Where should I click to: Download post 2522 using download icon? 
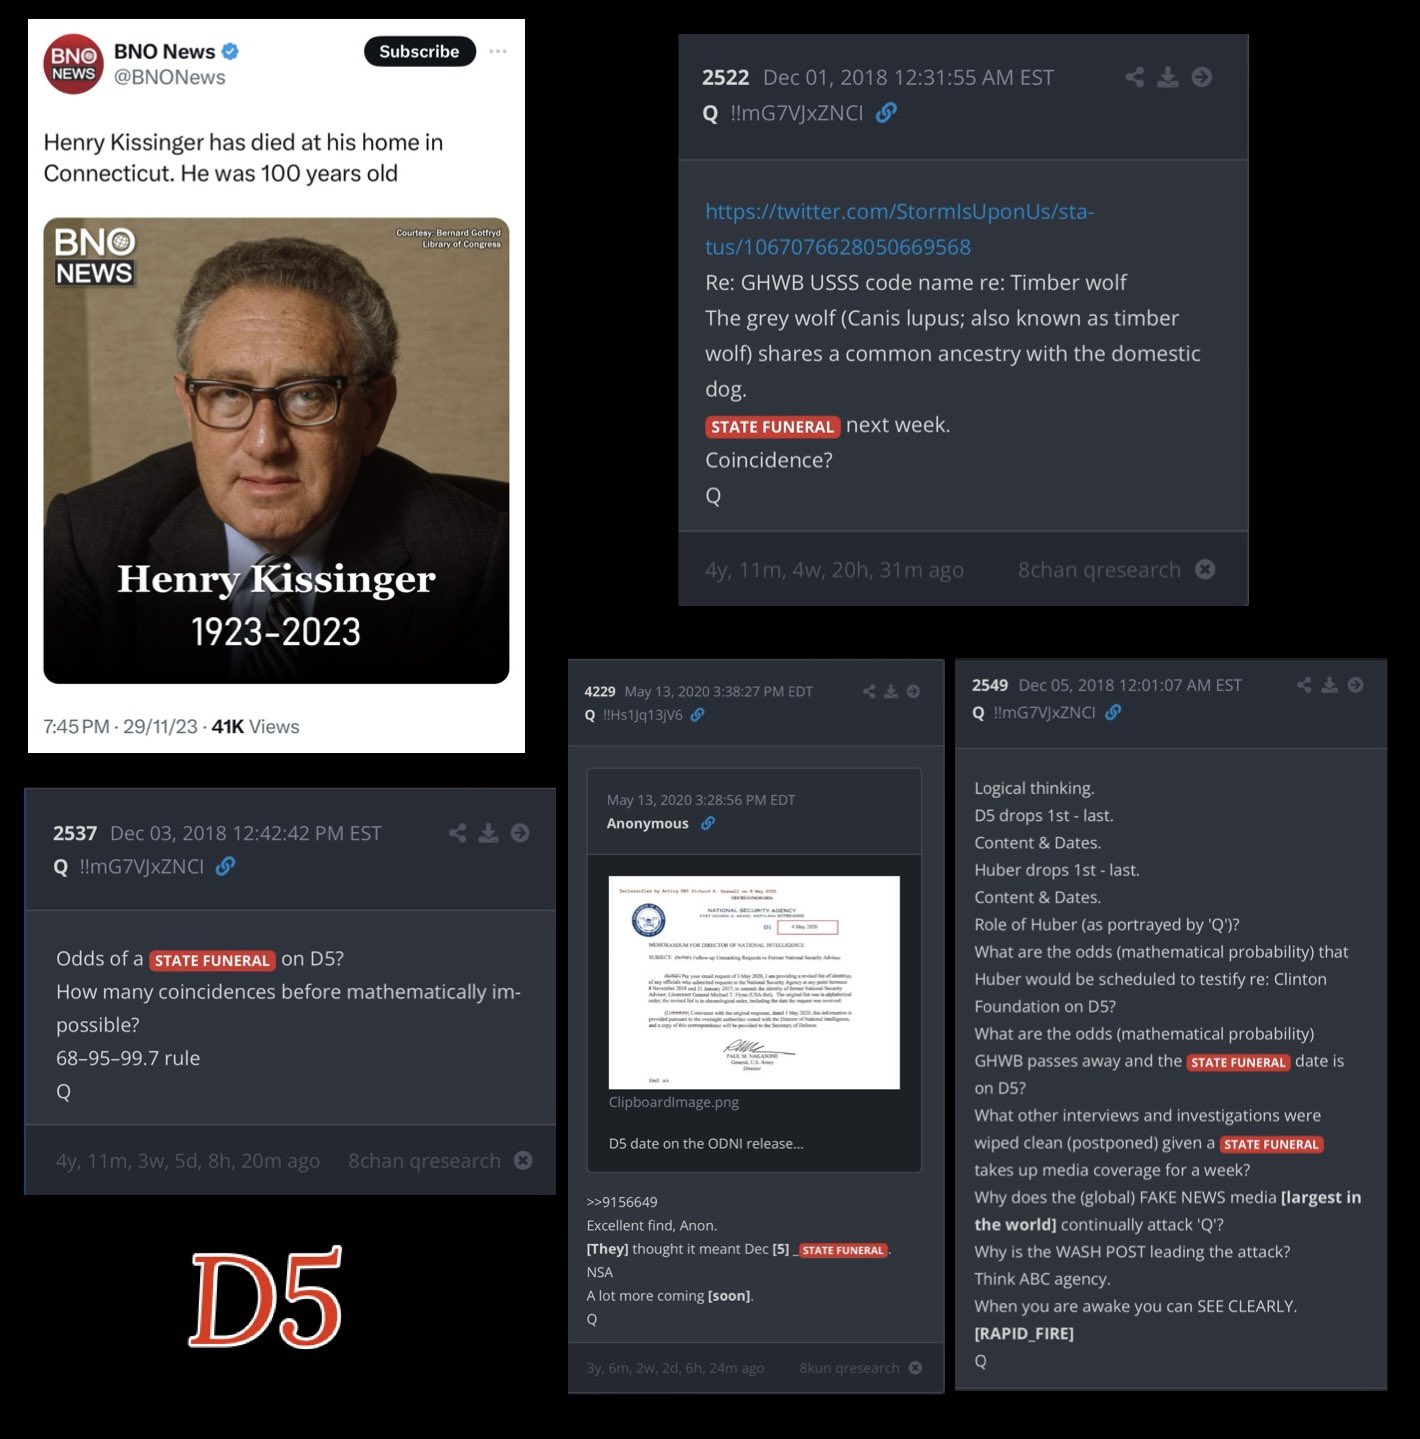click(x=1168, y=77)
